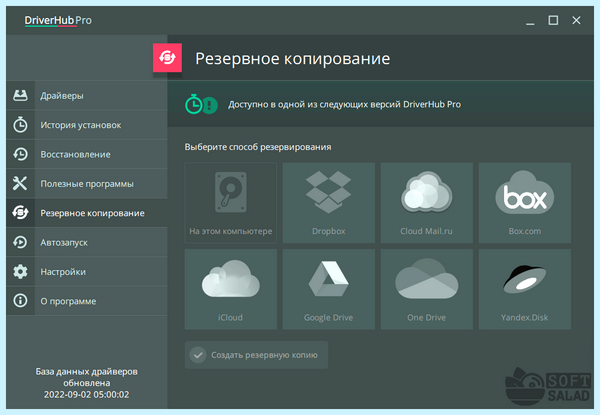Open Автозапуск menu item

click(x=87, y=242)
